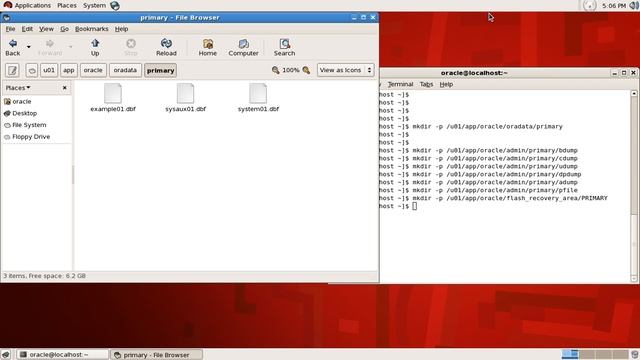
Task: Open the System menu in top panel
Action: [x=94, y=5]
